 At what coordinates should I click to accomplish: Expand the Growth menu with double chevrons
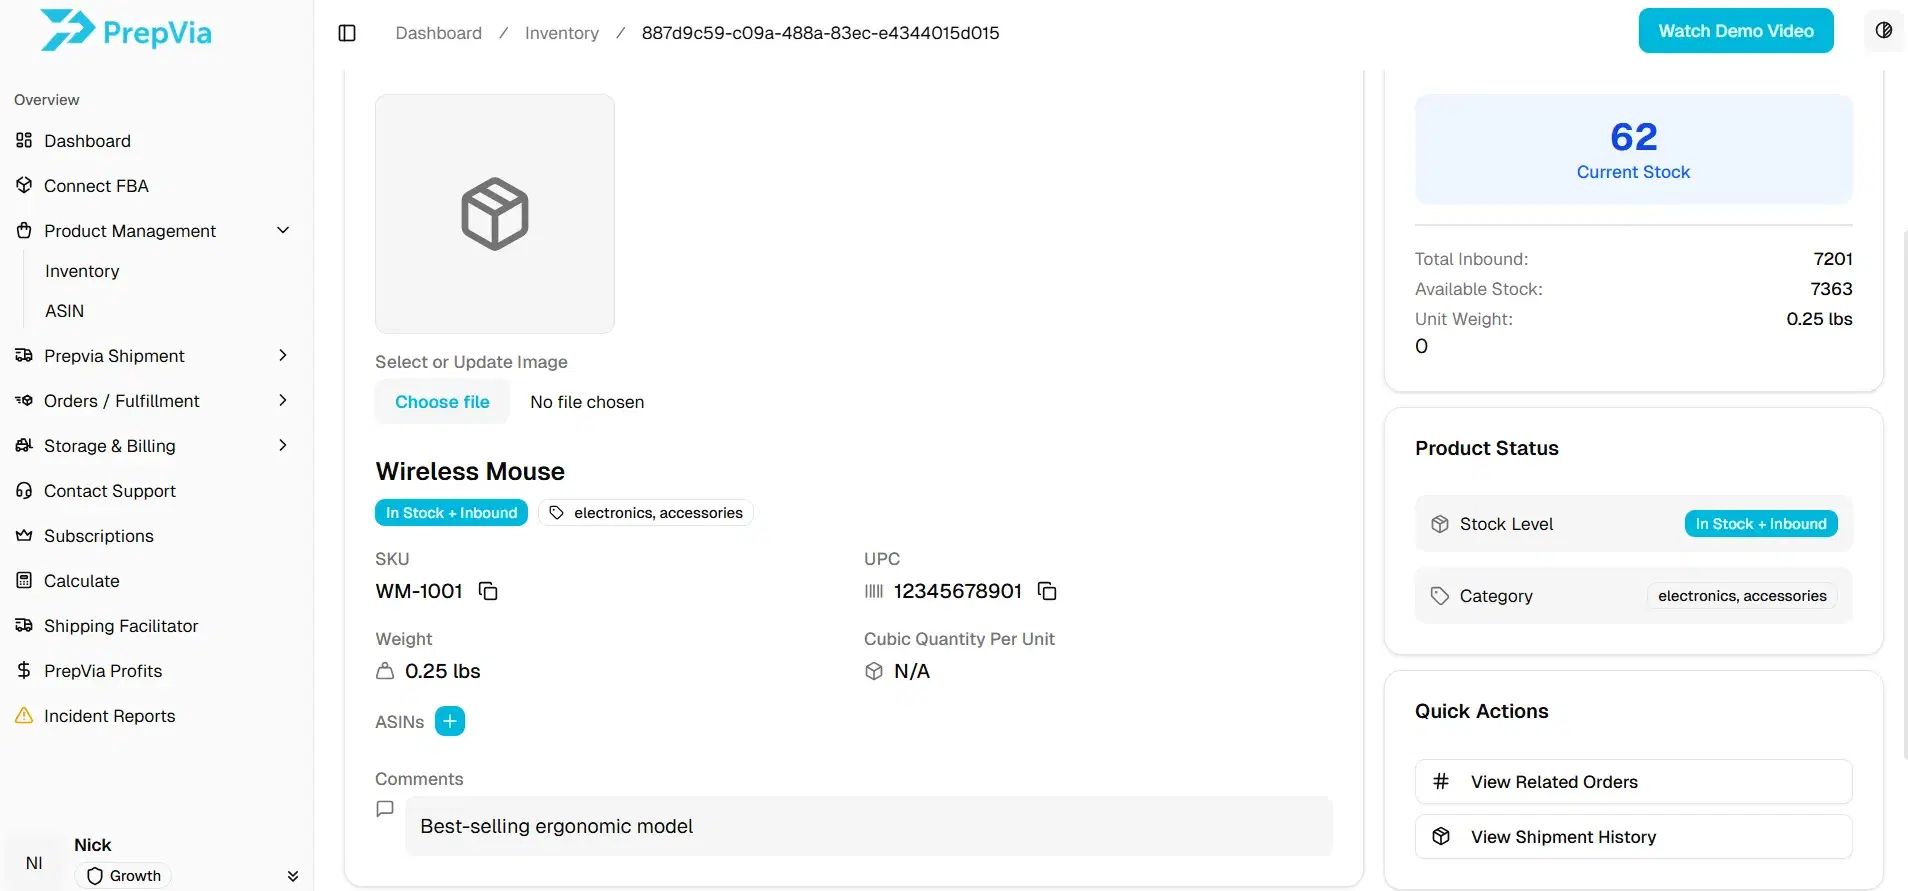pyautogui.click(x=292, y=875)
